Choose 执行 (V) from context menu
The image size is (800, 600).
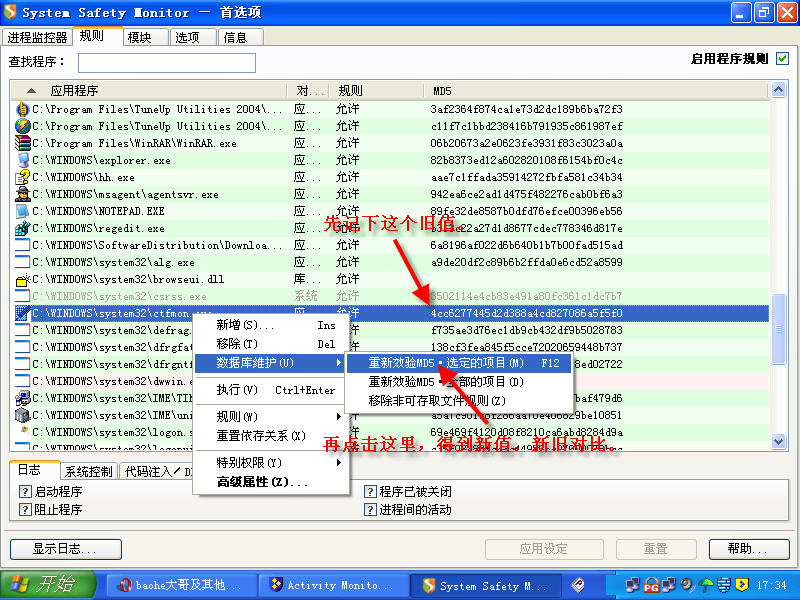[271, 390]
